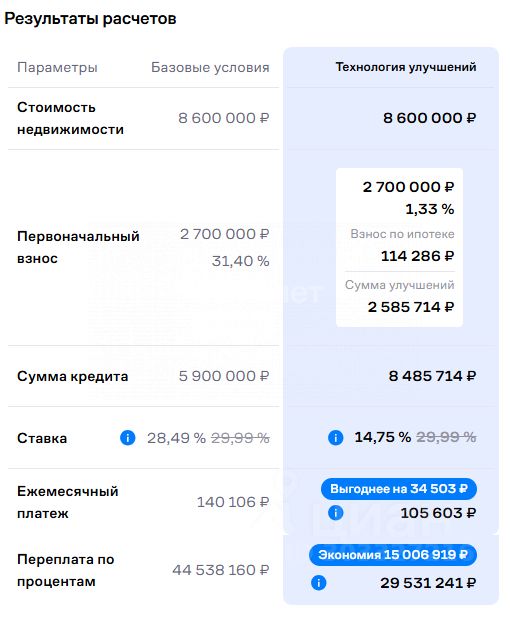Click 'Параметры' column header
510x622 pixels.
click(57, 67)
